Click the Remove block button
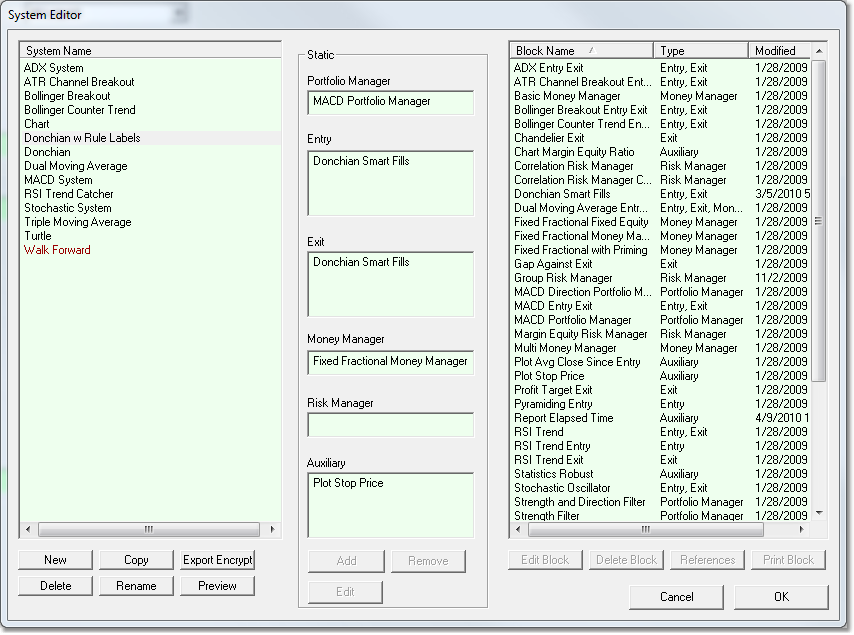854x635 pixels. coord(428,561)
